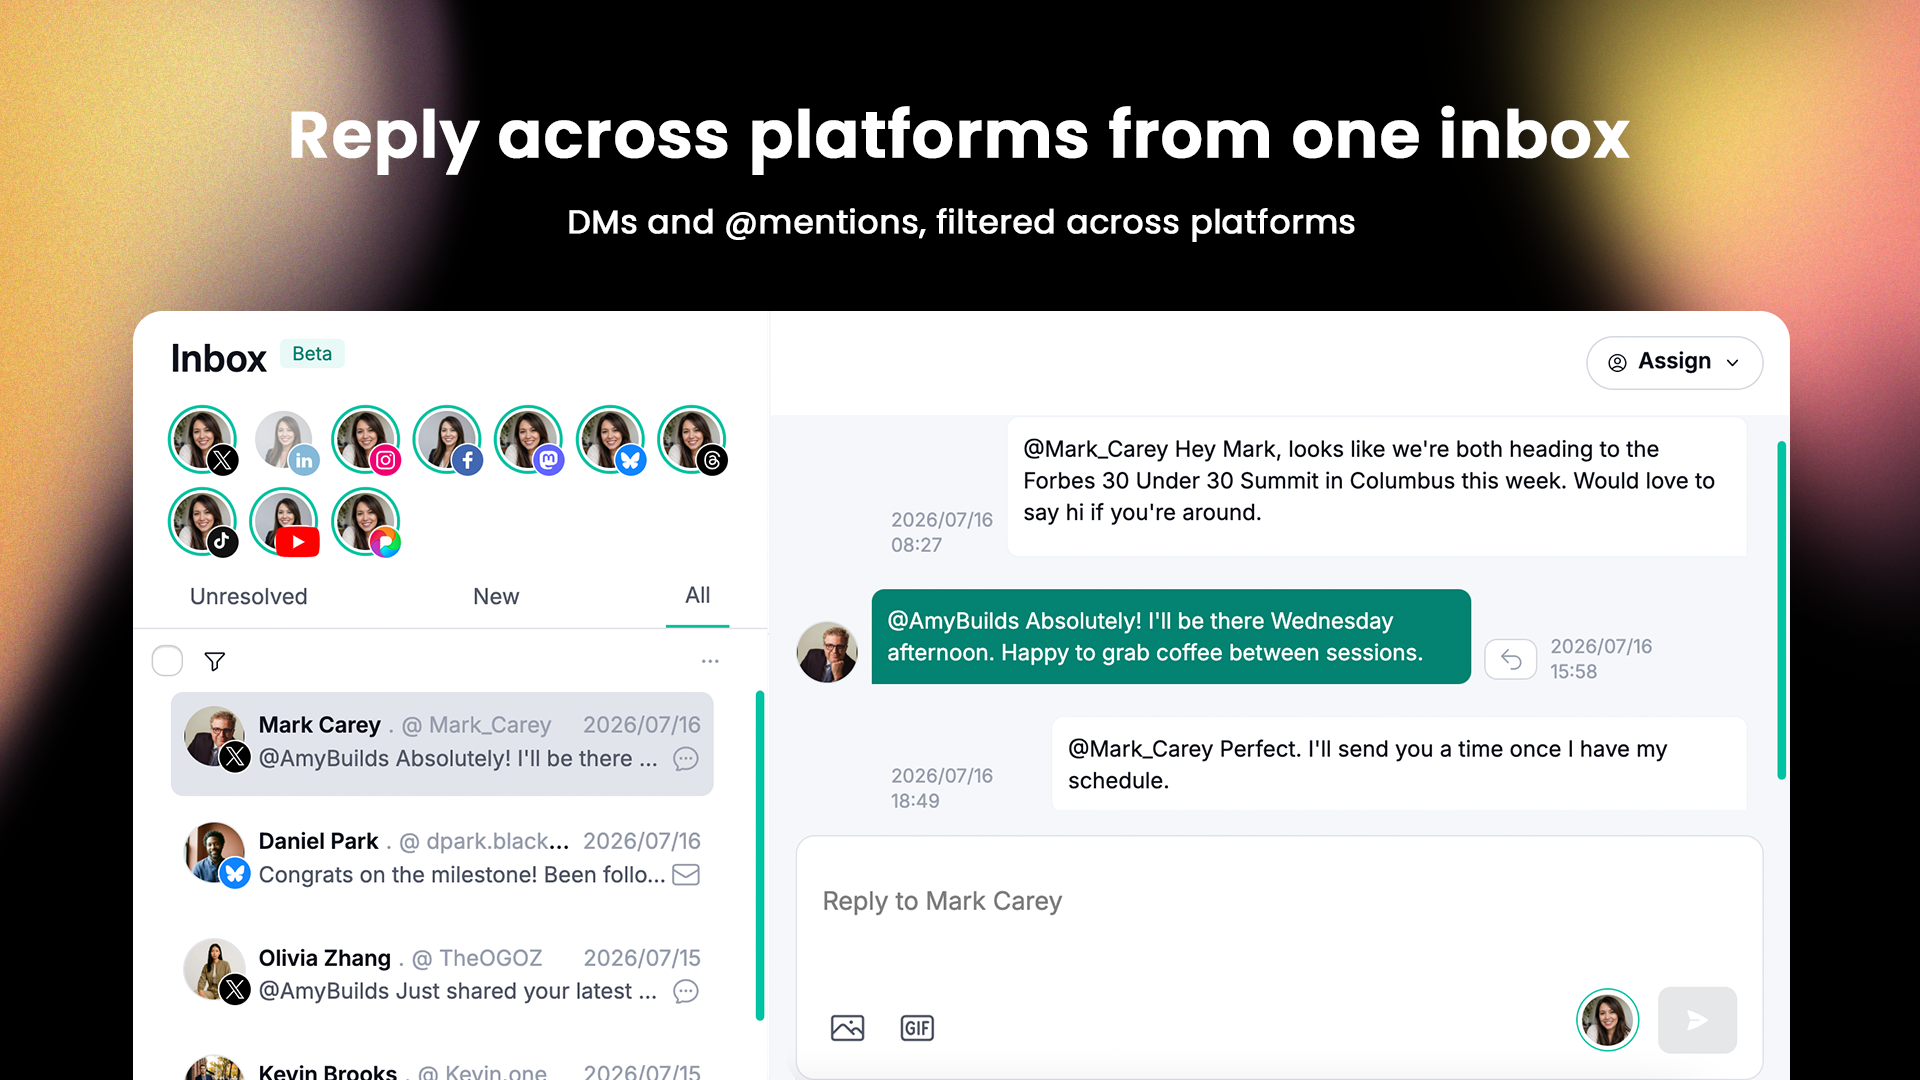Viewport: 1920px width, 1080px height.
Task: Filter inbox by TikTok account
Action: click(203, 522)
